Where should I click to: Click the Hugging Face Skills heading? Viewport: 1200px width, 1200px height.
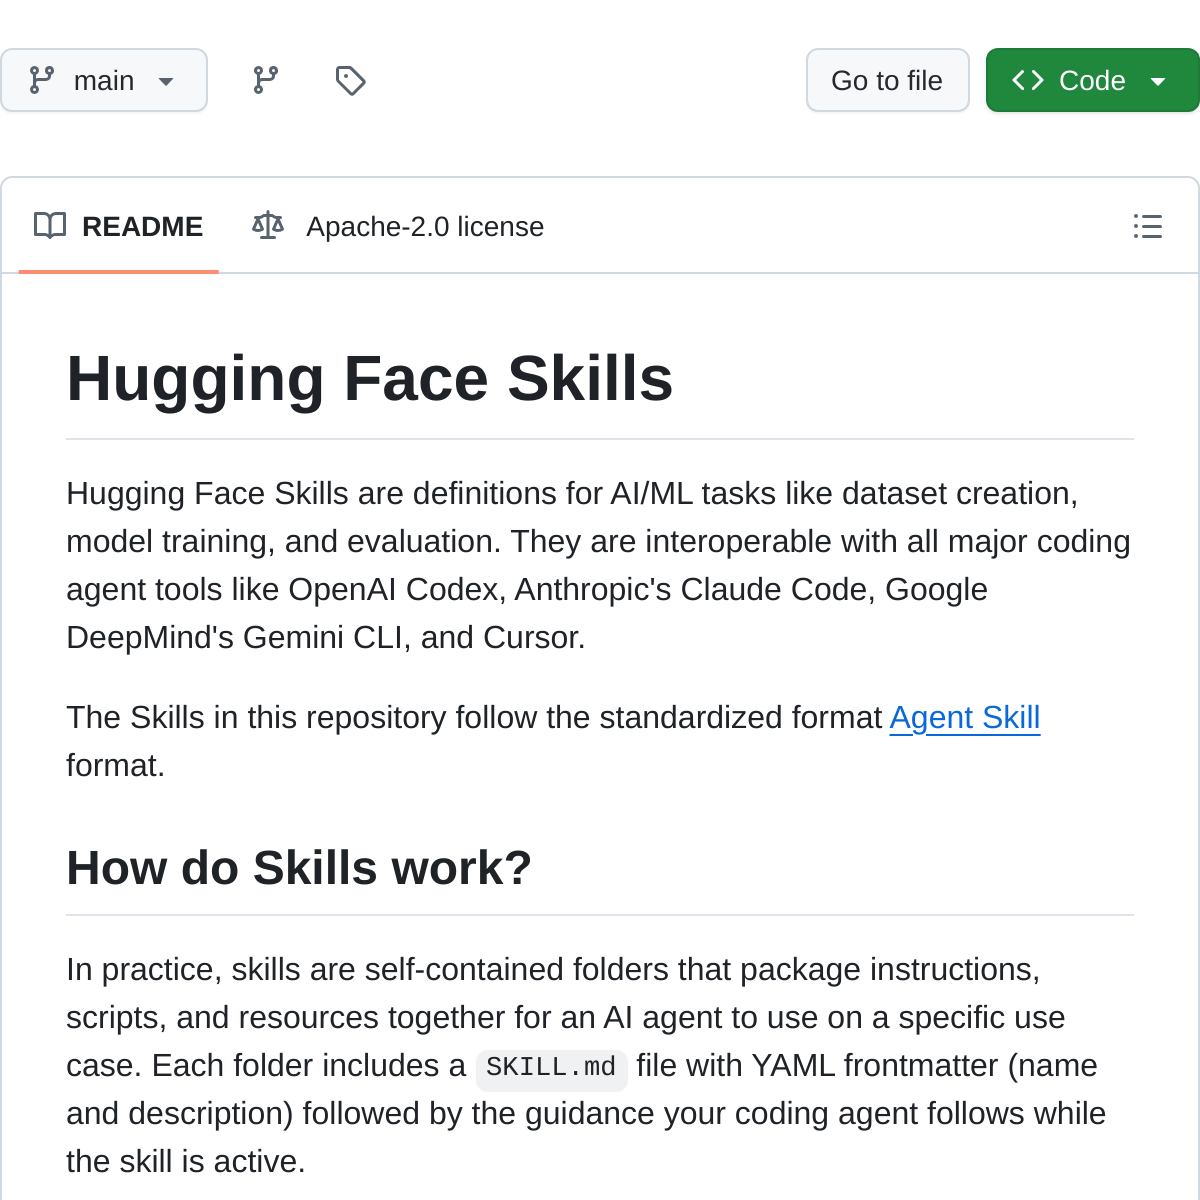[370, 379]
